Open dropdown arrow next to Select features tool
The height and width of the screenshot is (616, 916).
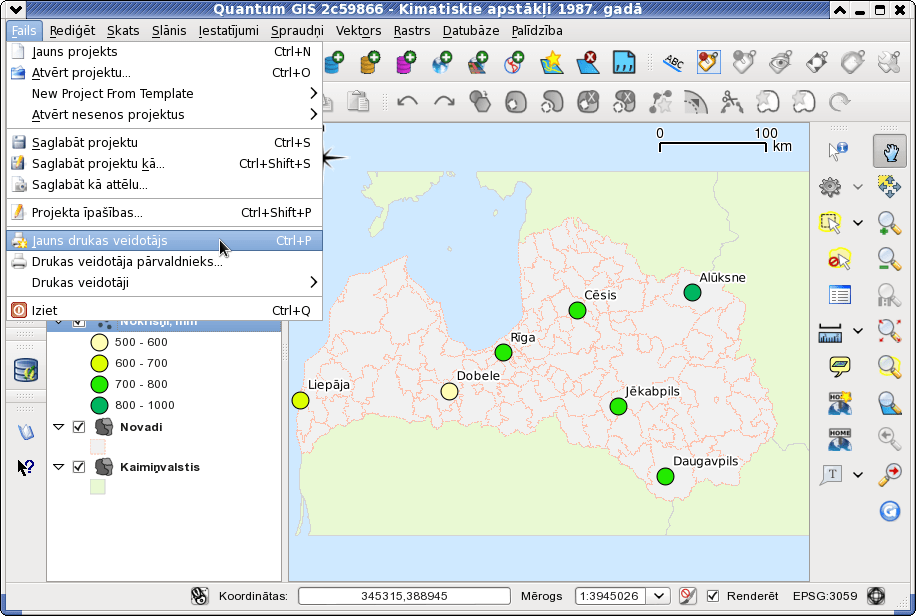point(858,223)
